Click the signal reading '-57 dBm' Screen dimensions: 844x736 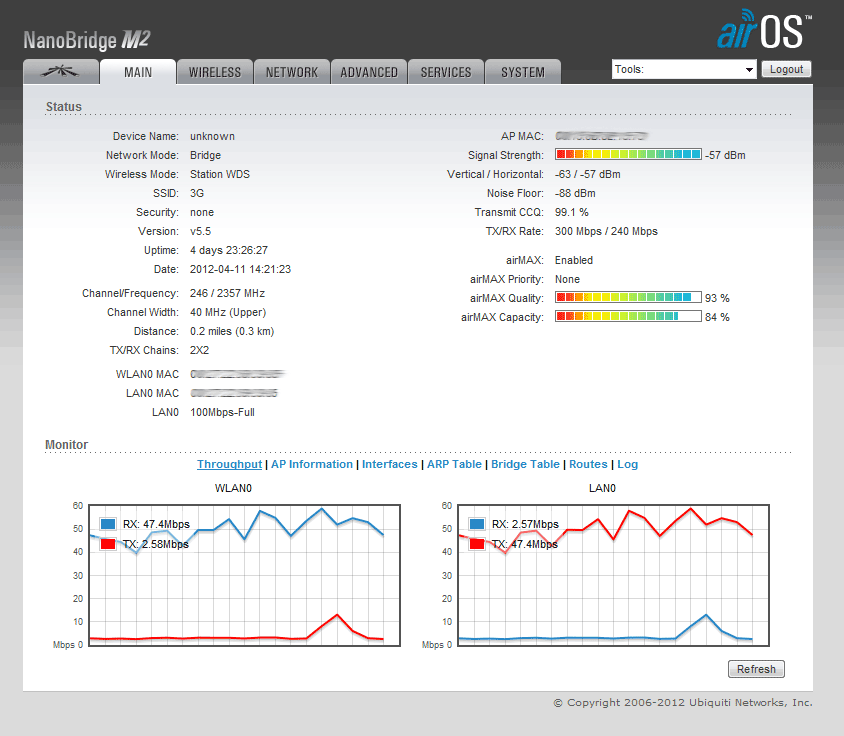725,155
